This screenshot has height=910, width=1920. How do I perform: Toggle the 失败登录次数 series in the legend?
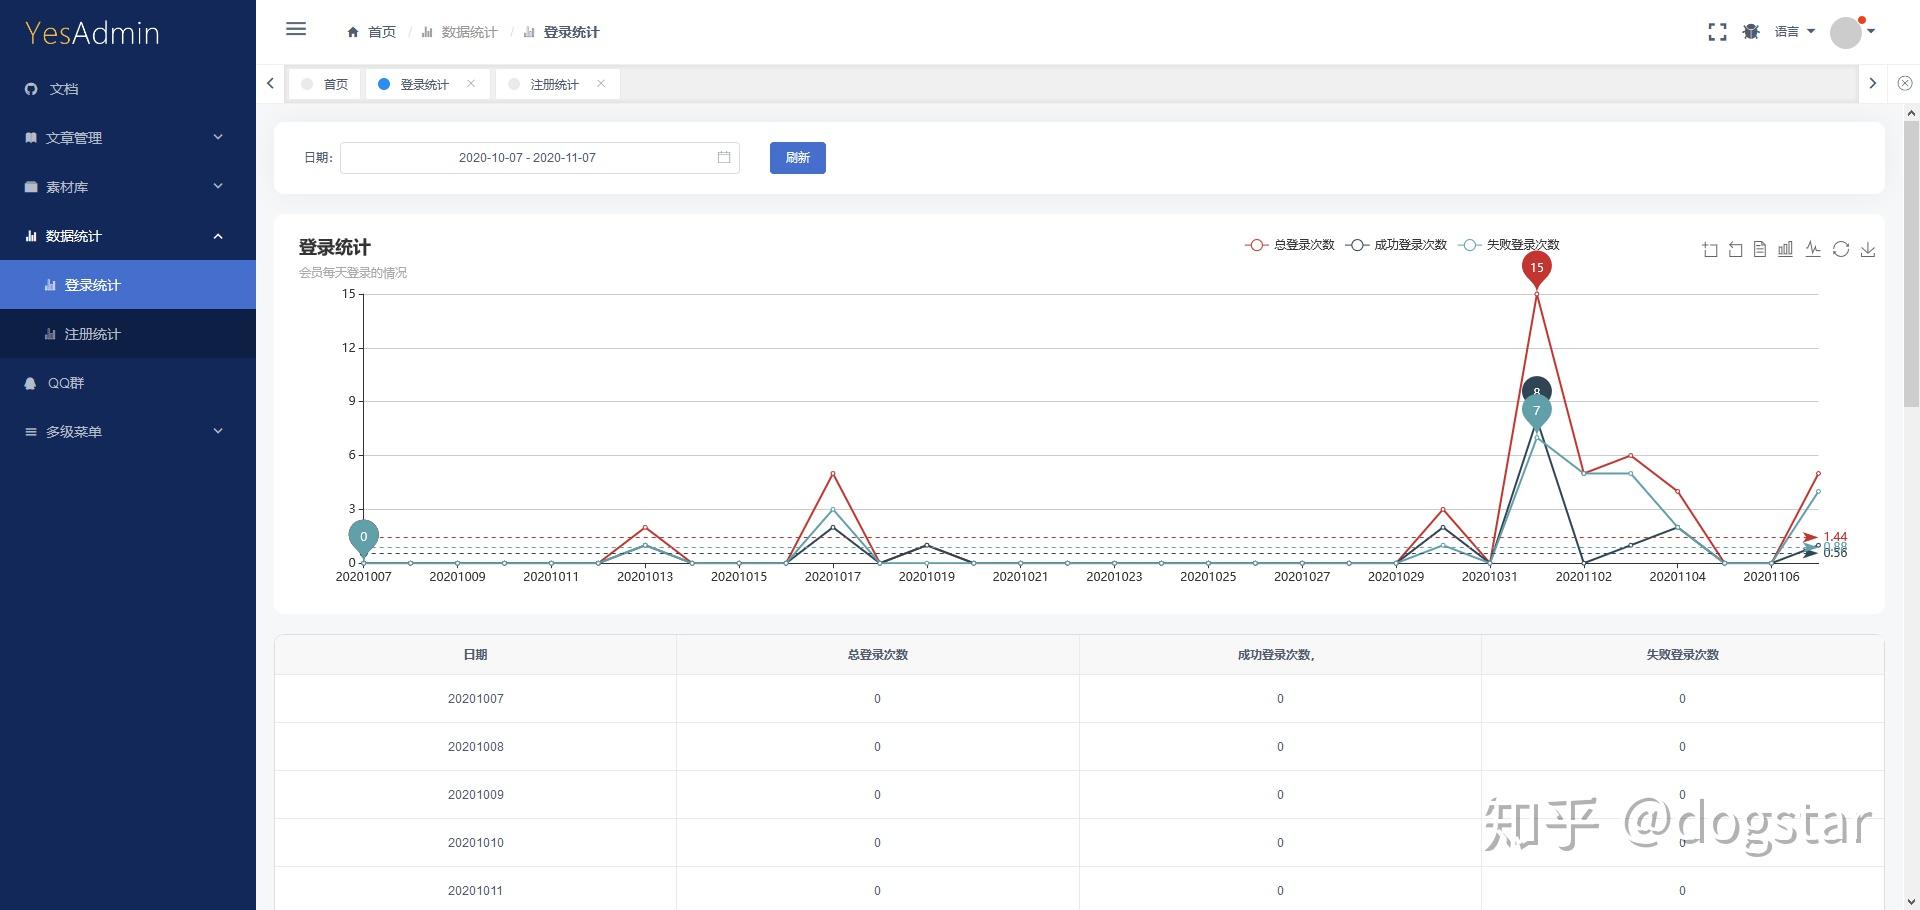coord(1509,245)
